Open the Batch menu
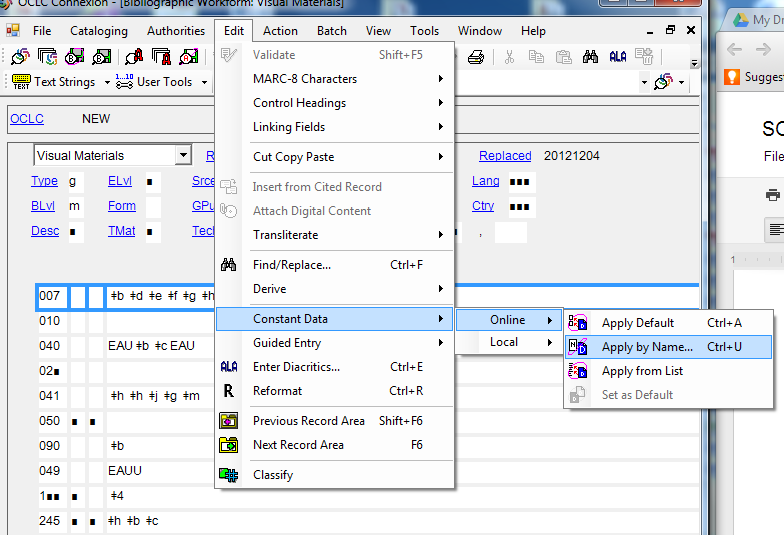 [332, 31]
